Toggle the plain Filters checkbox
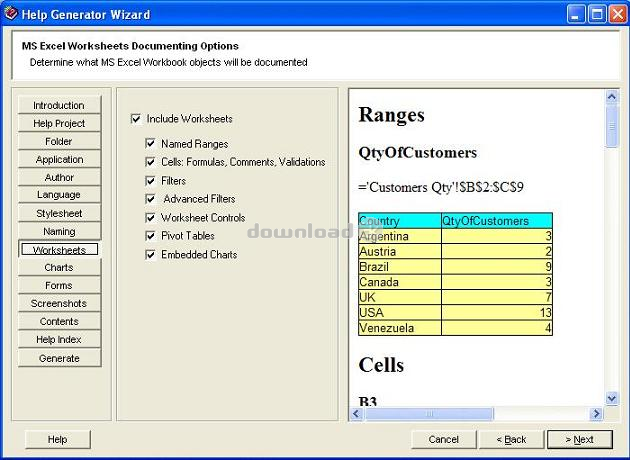630x460 pixels. [150, 181]
